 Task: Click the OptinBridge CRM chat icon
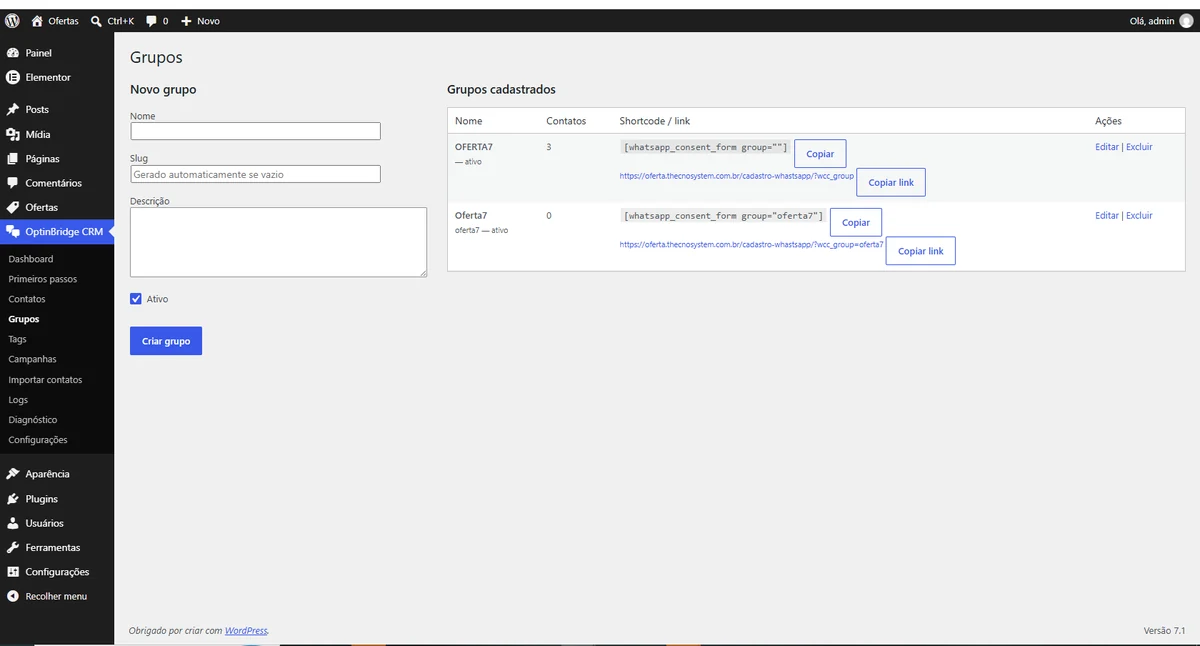(13, 232)
